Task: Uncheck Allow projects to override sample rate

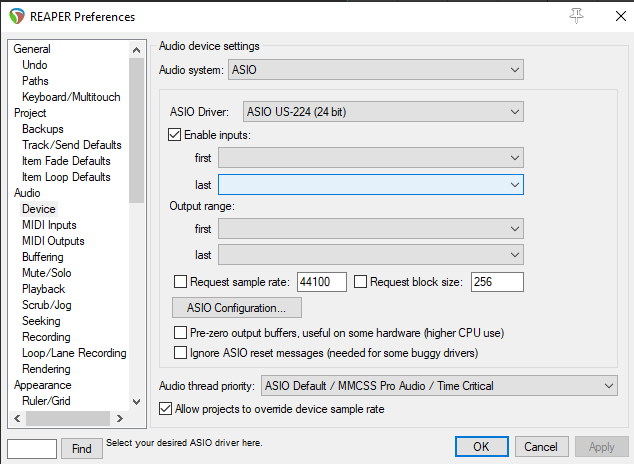Action: (x=167, y=408)
